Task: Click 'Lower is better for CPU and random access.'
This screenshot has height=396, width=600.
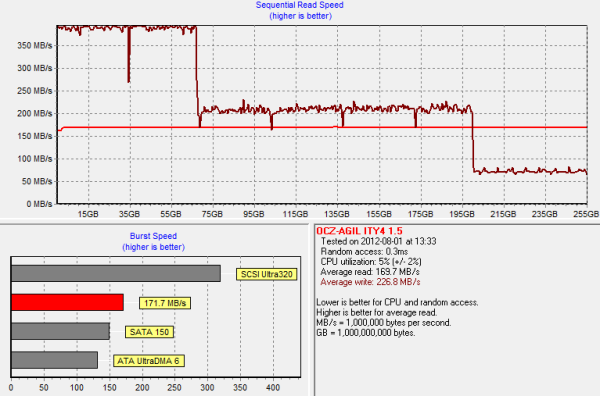Action: [x=397, y=302]
